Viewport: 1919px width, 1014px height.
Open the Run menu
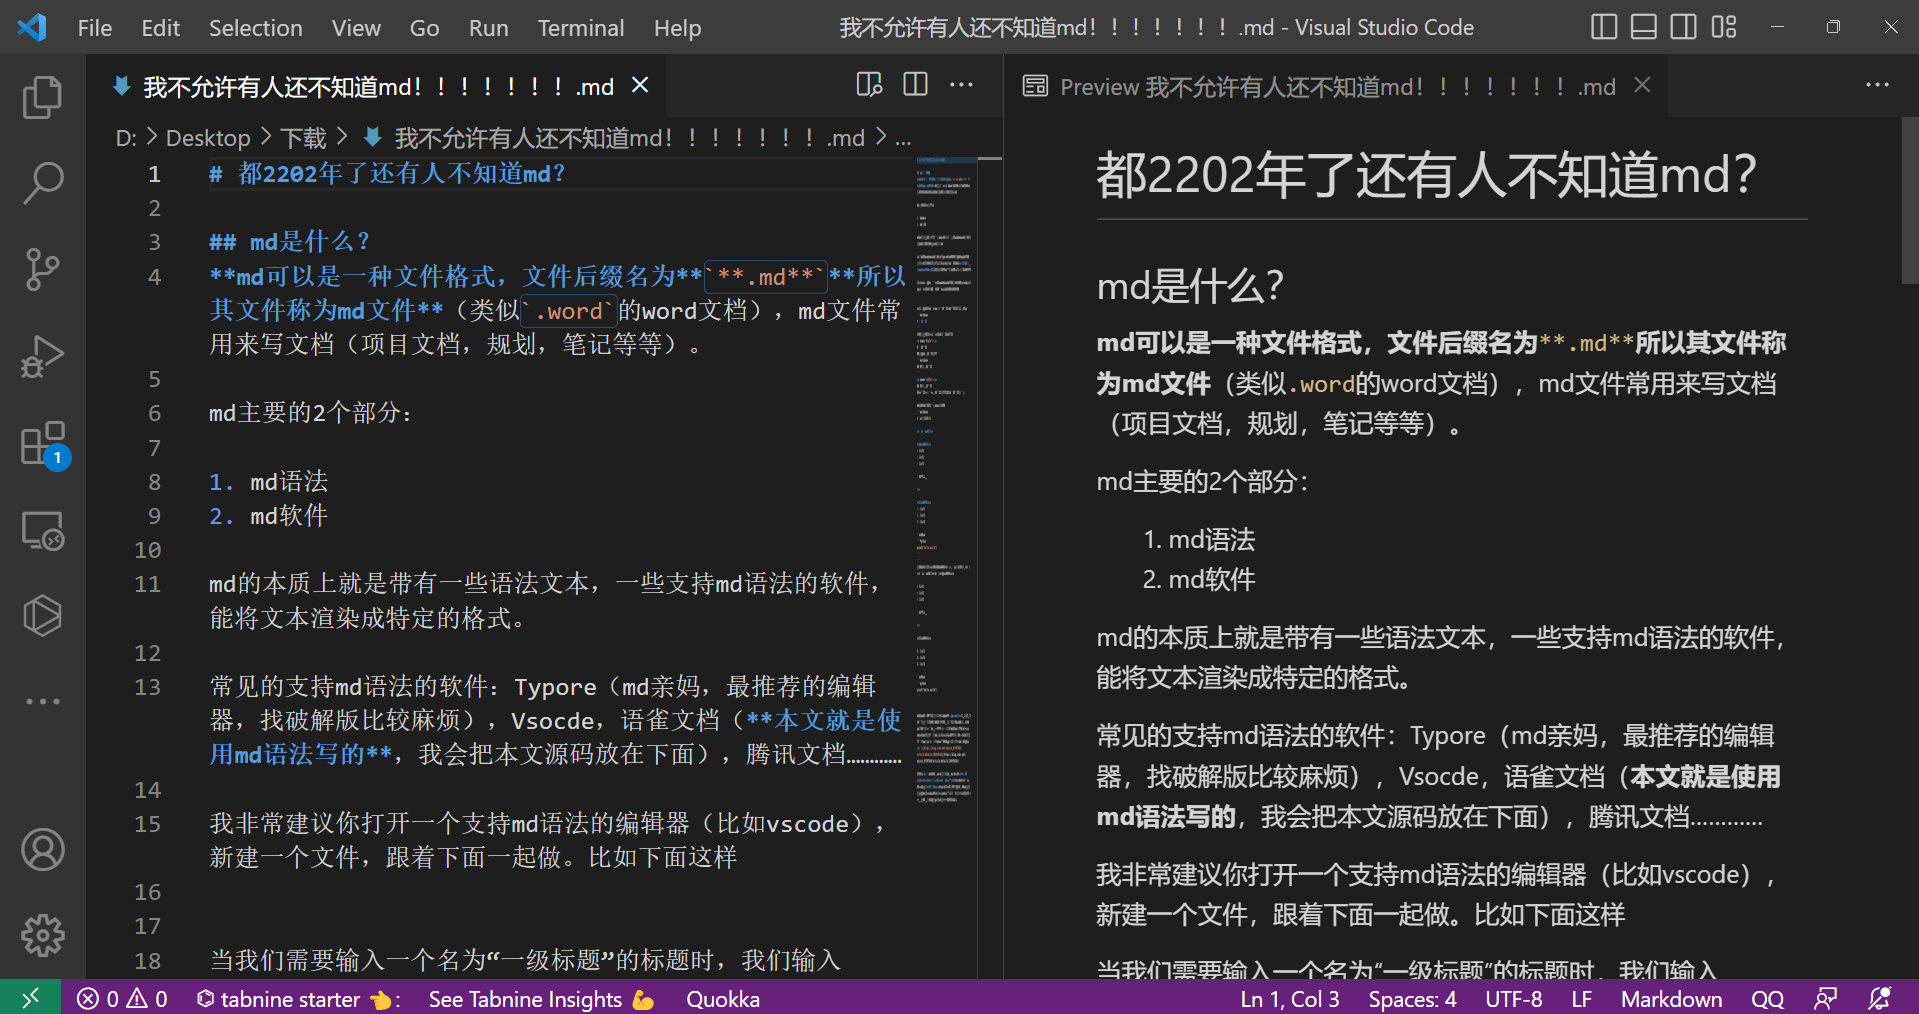pyautogui.click(x=488, y=28)
